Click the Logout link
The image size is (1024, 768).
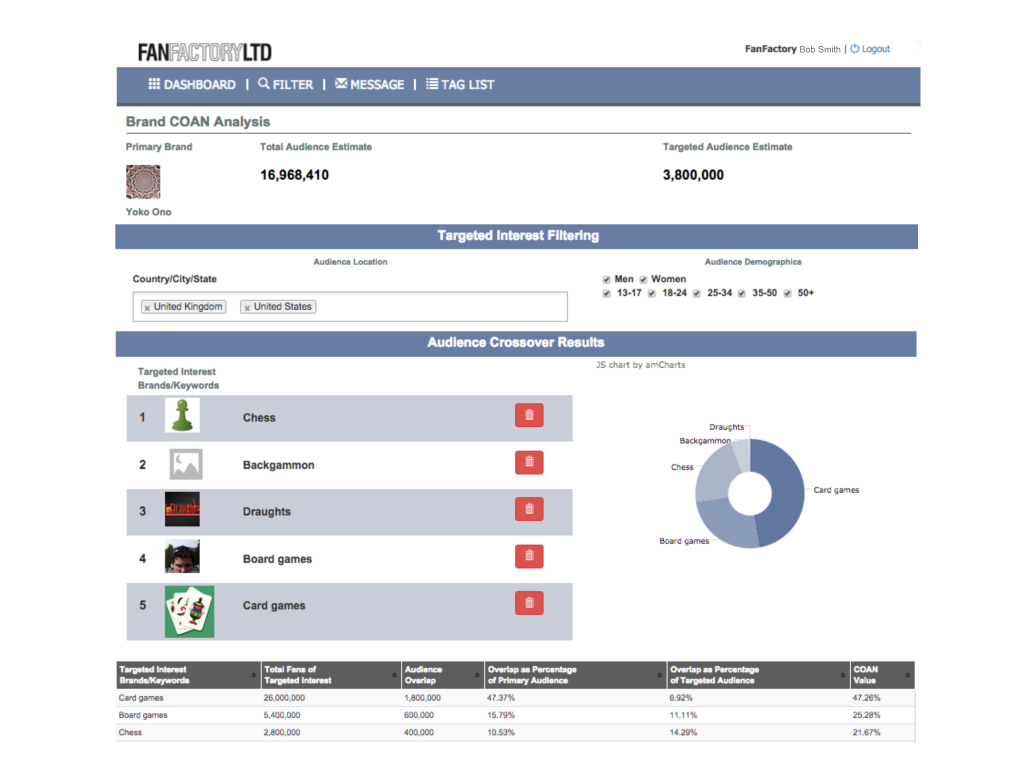coord(876,49)
